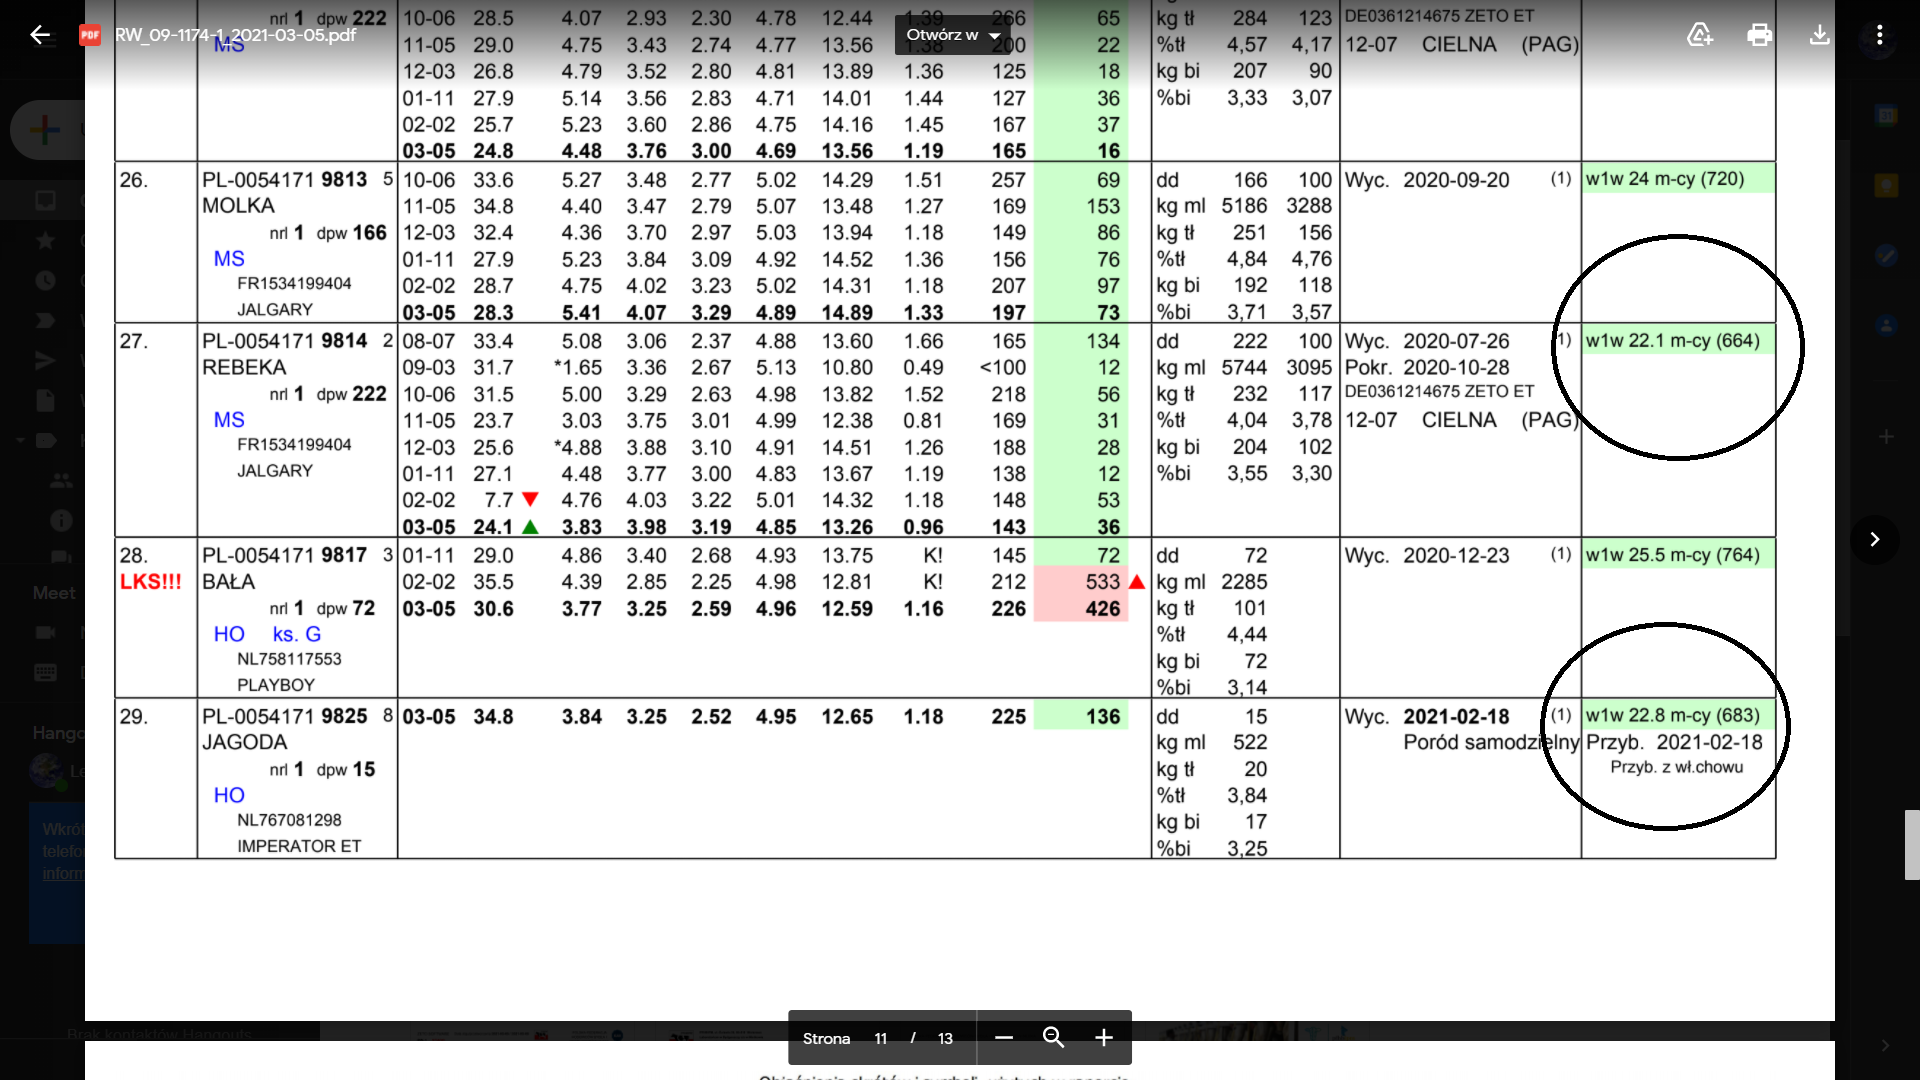Click the Gmail Compose plus button
Viewport: 1920px width, 1080px height.
(45, 130)
